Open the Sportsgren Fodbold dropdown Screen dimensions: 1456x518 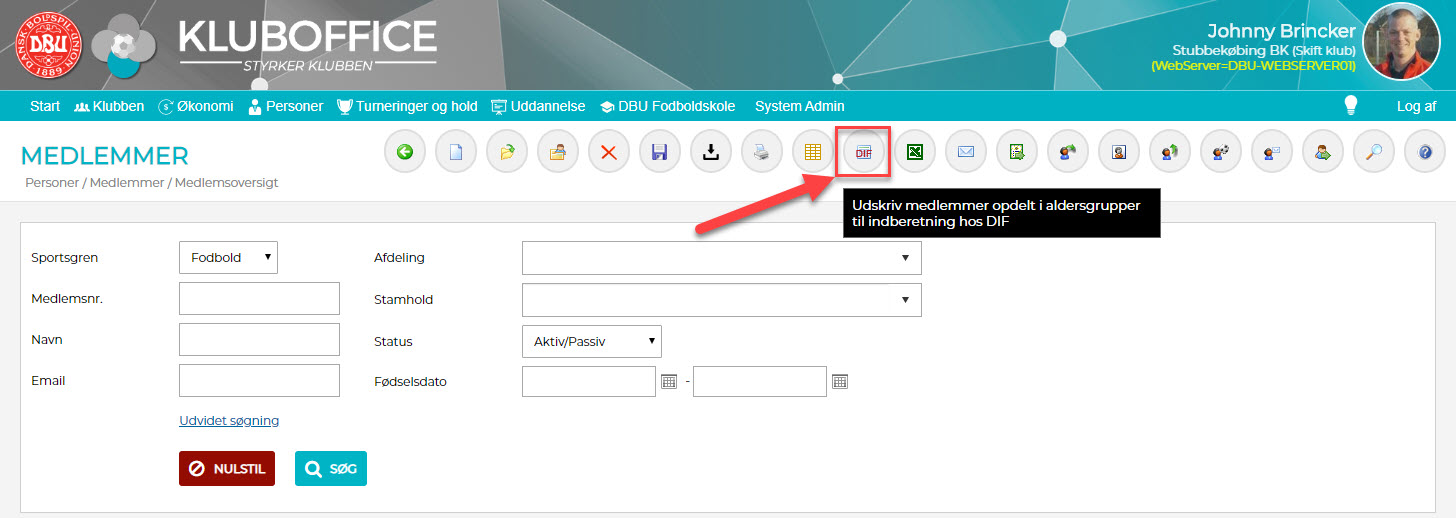point(228,257)
